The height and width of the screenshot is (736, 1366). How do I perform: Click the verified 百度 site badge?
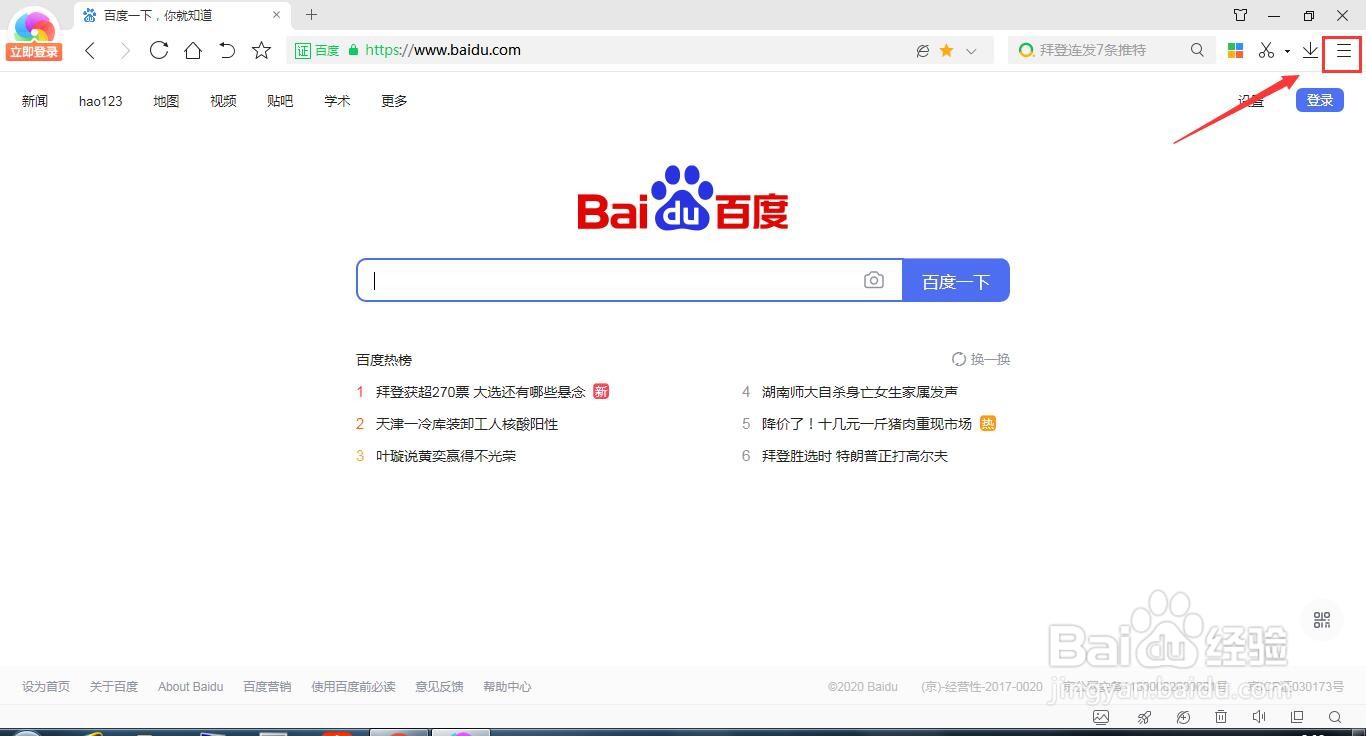coord(317,50)
